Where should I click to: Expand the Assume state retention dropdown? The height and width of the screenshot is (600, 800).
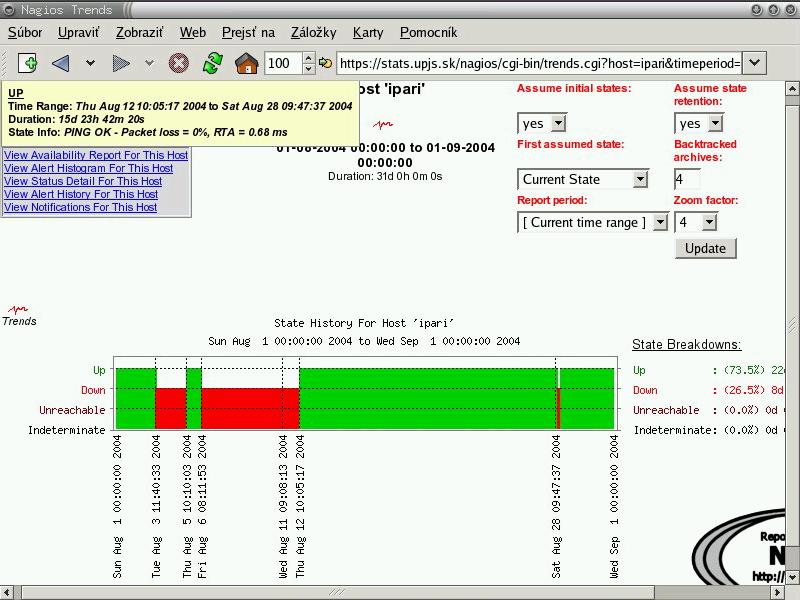(x=699, y=123)
